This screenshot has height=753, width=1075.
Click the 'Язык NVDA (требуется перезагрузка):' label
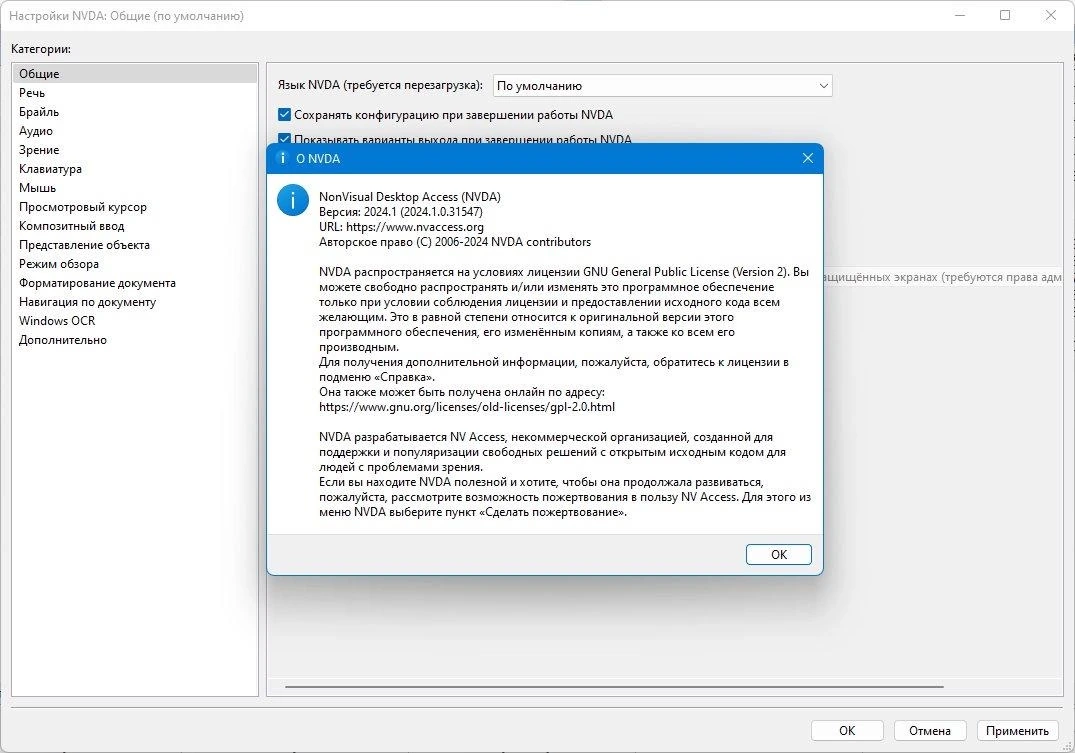pyautogui.click(x=380, y=85)
